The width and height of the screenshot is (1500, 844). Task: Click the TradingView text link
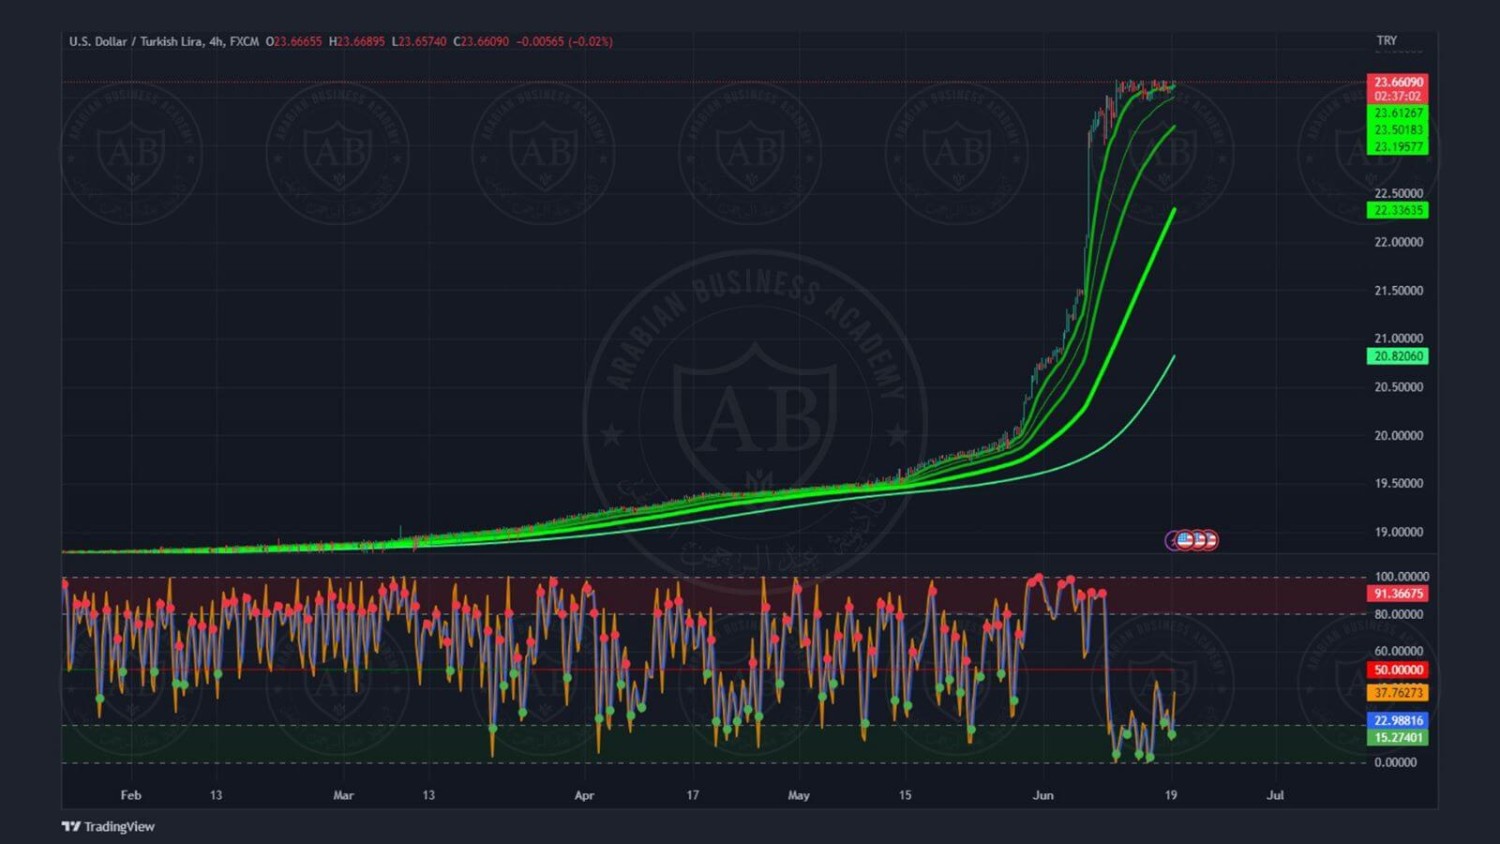119,827
